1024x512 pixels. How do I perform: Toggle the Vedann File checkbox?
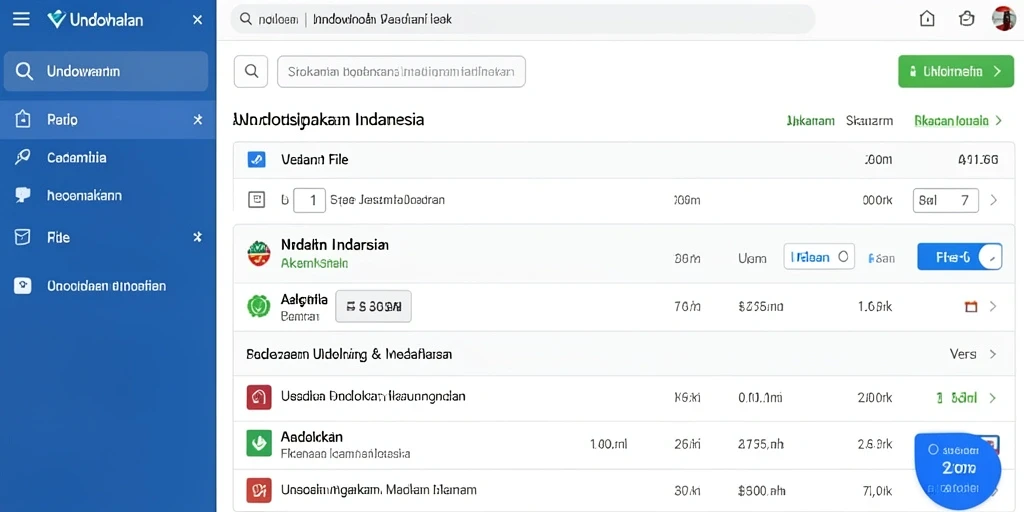pos(257,159)
